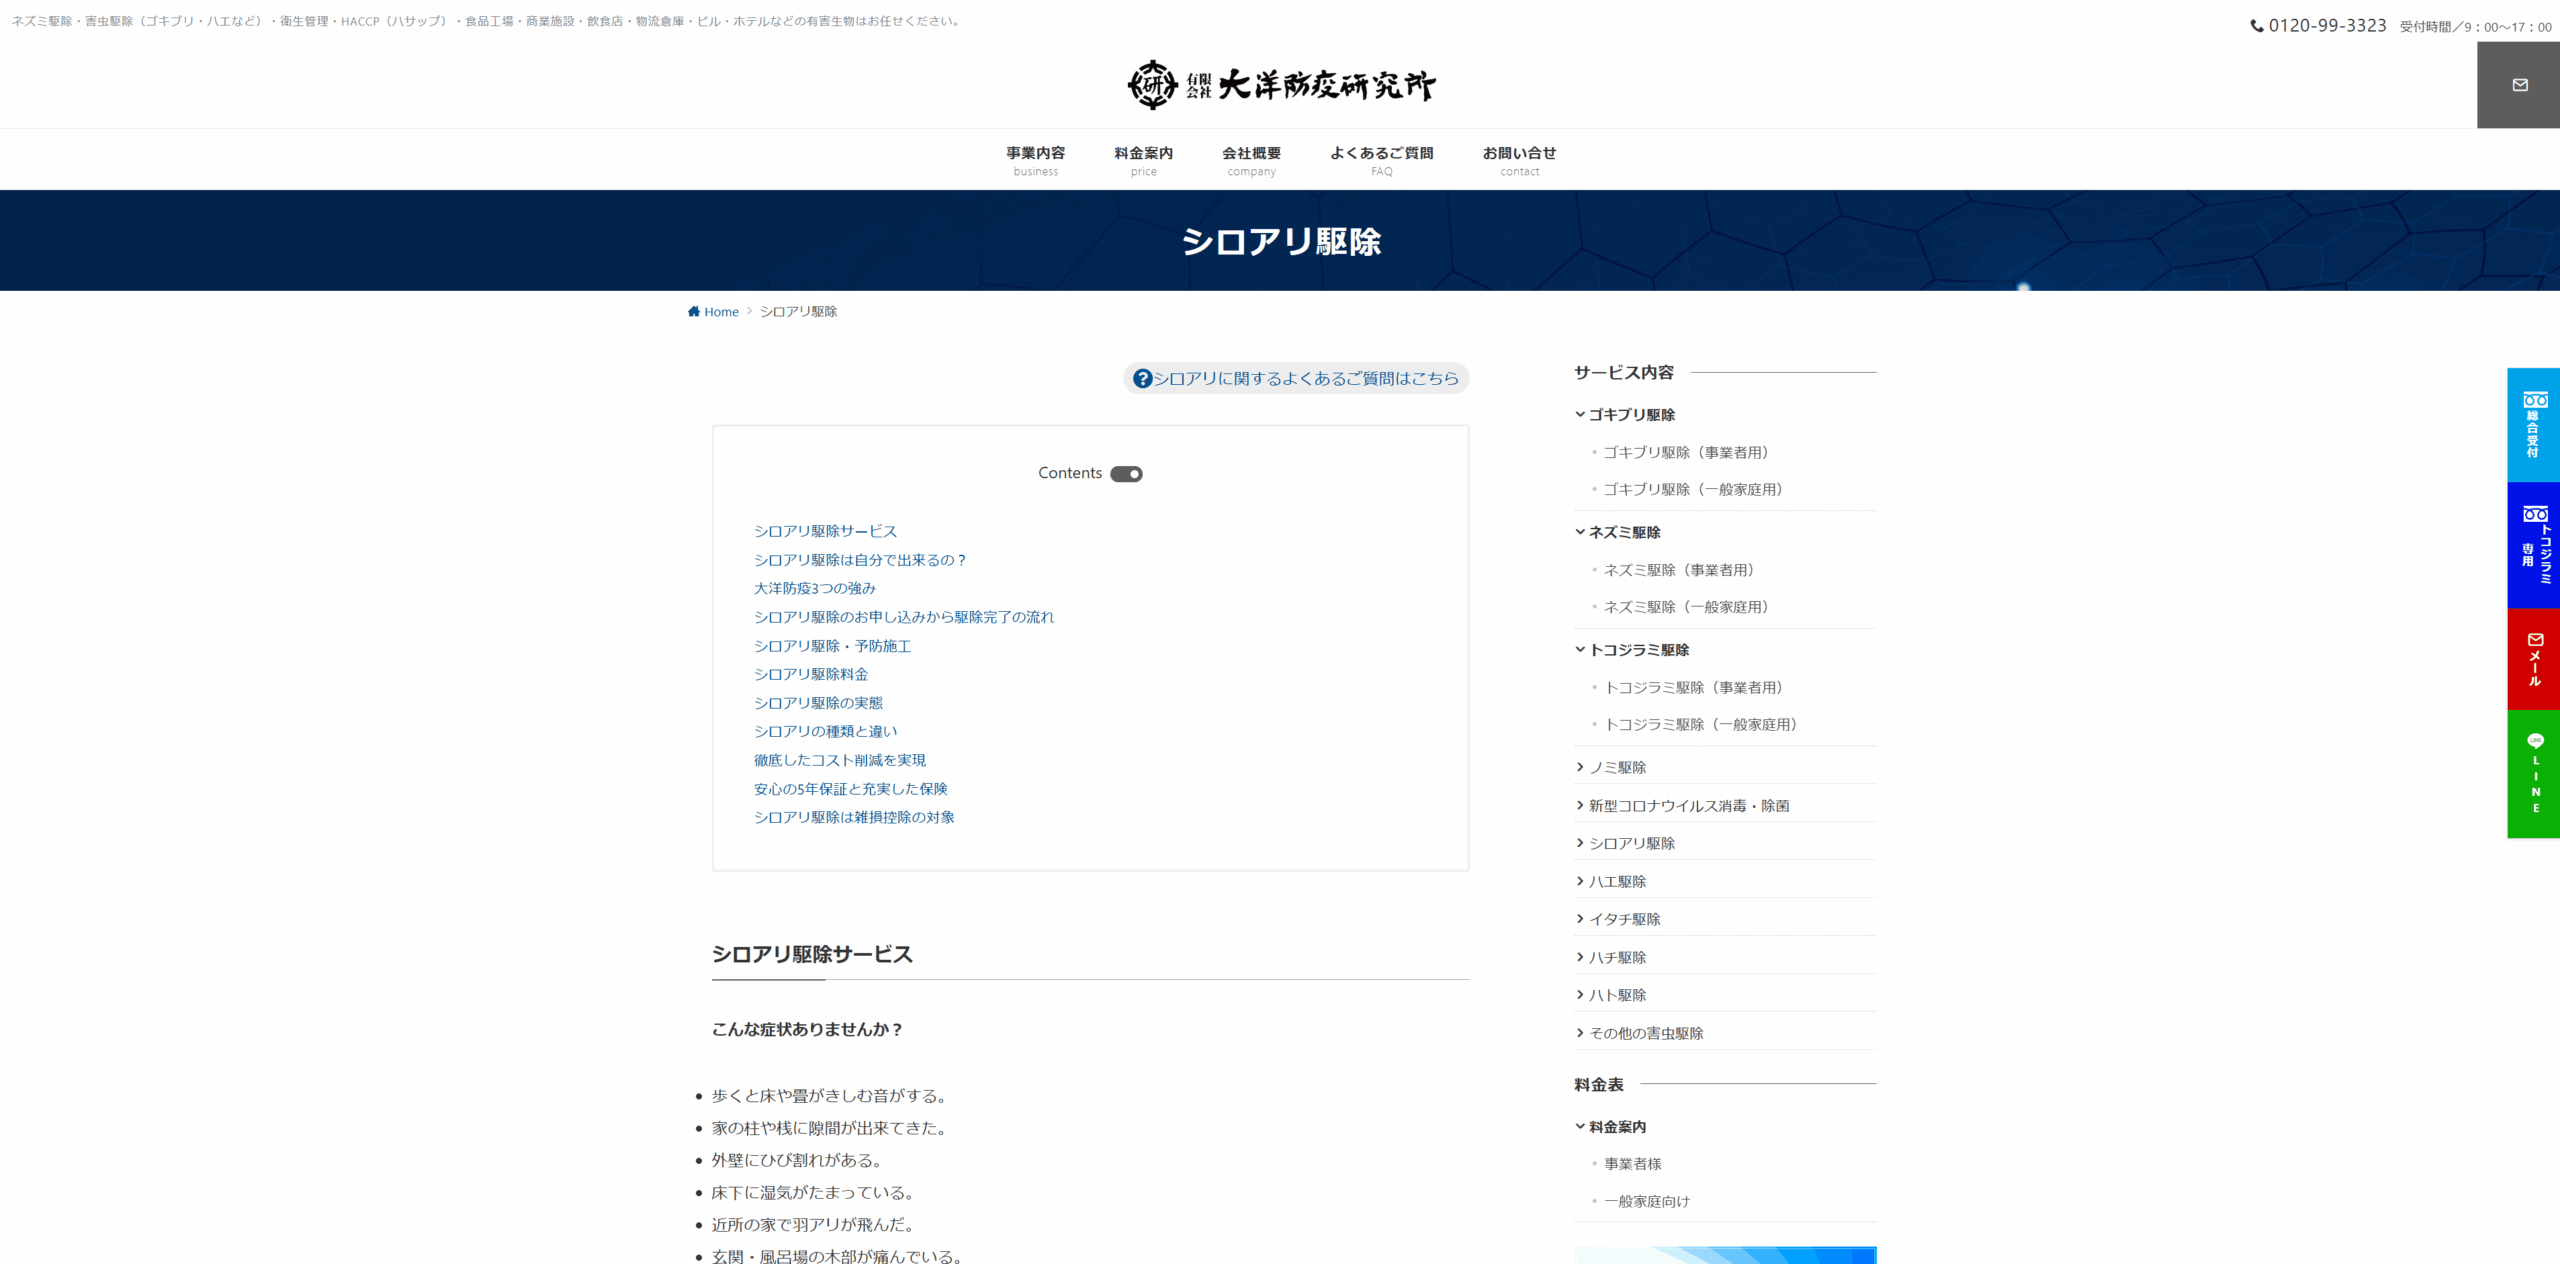Jump to シロアリ駆除は雑損控除の対象 section
Image resolution: width=2560 pixels, height=1264 pixels.
coord(854,817)
